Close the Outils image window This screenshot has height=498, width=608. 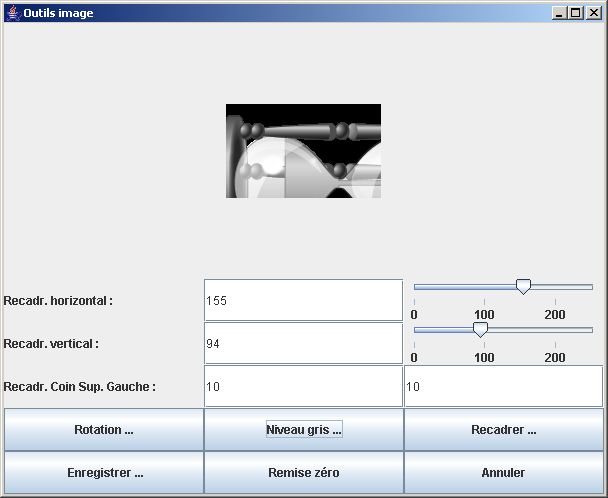(593, 13)
